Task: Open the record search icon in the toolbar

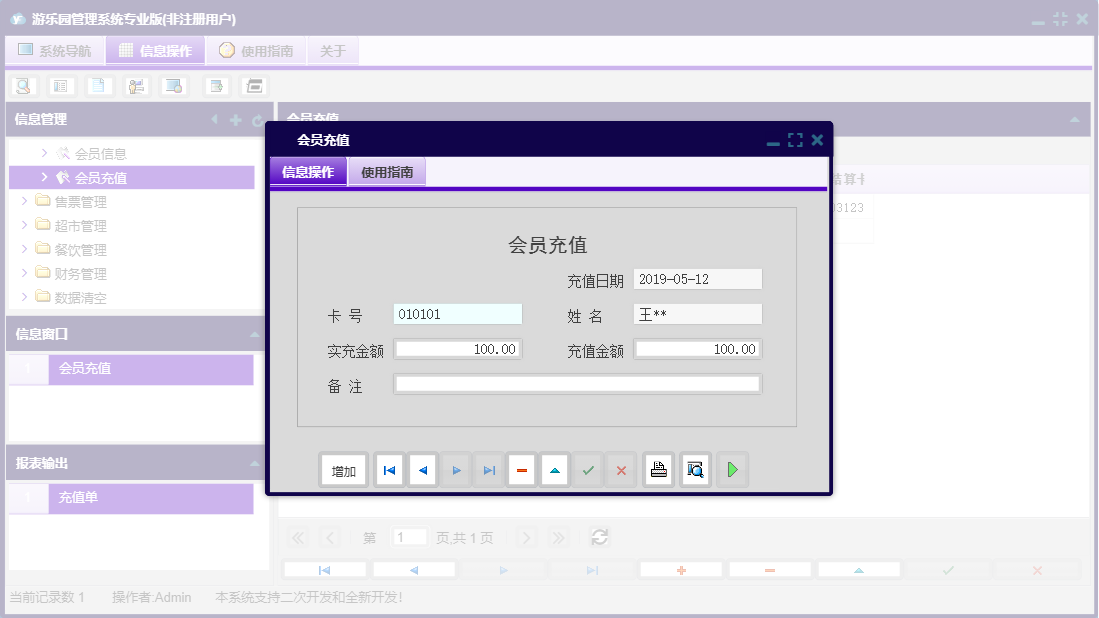Action: click(x=23, y=85)
